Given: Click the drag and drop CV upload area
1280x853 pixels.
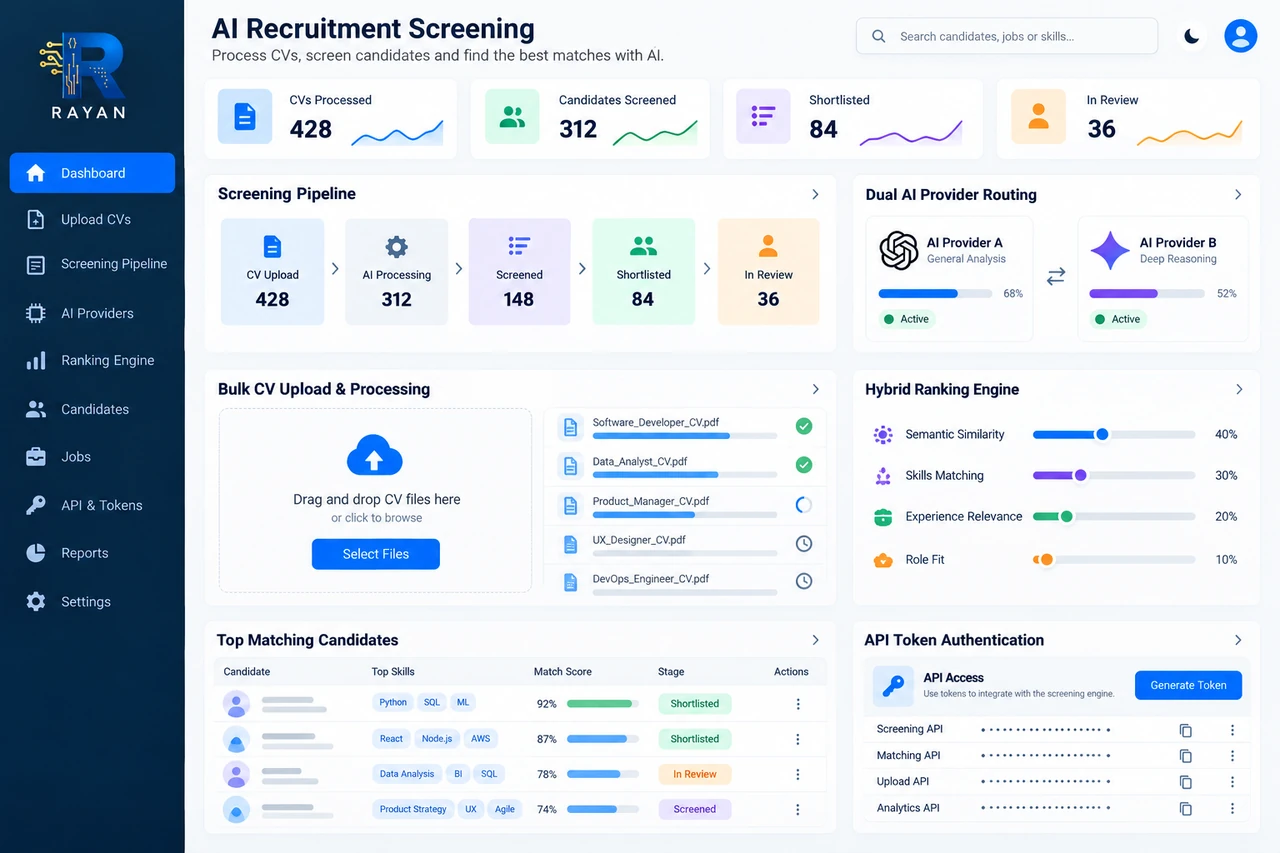Looking at the screenshot, I should point(375,500).
